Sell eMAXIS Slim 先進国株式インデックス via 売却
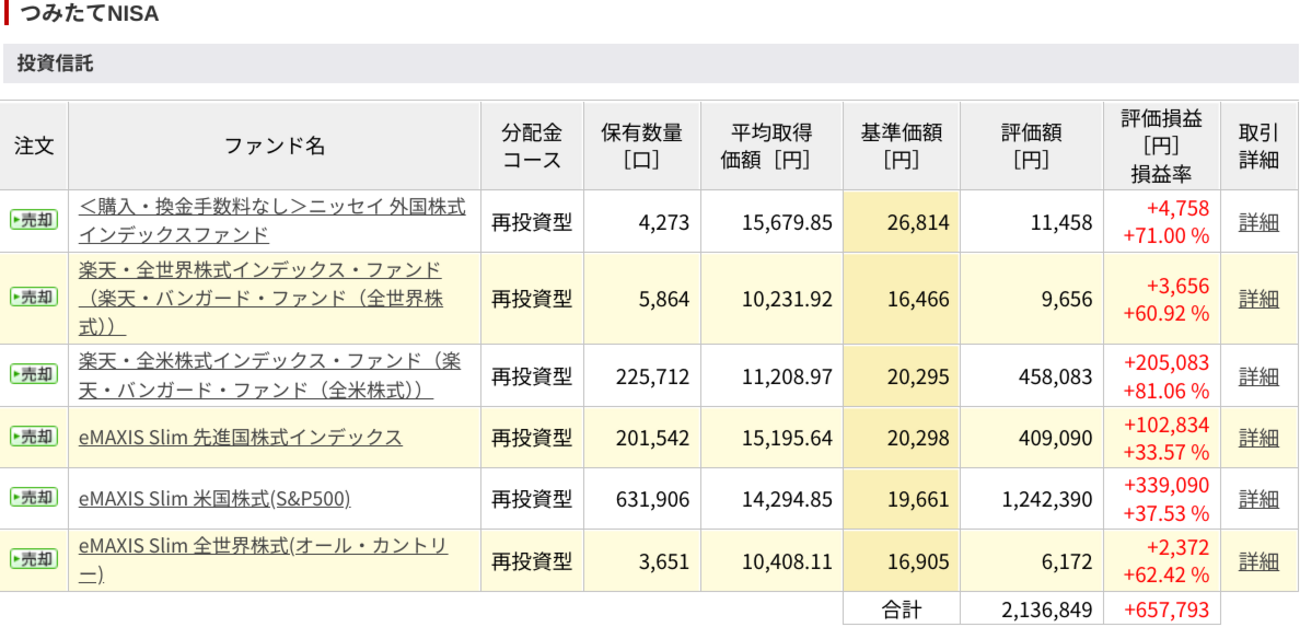The image size is (1300, 627). click(x=34, y=437)
